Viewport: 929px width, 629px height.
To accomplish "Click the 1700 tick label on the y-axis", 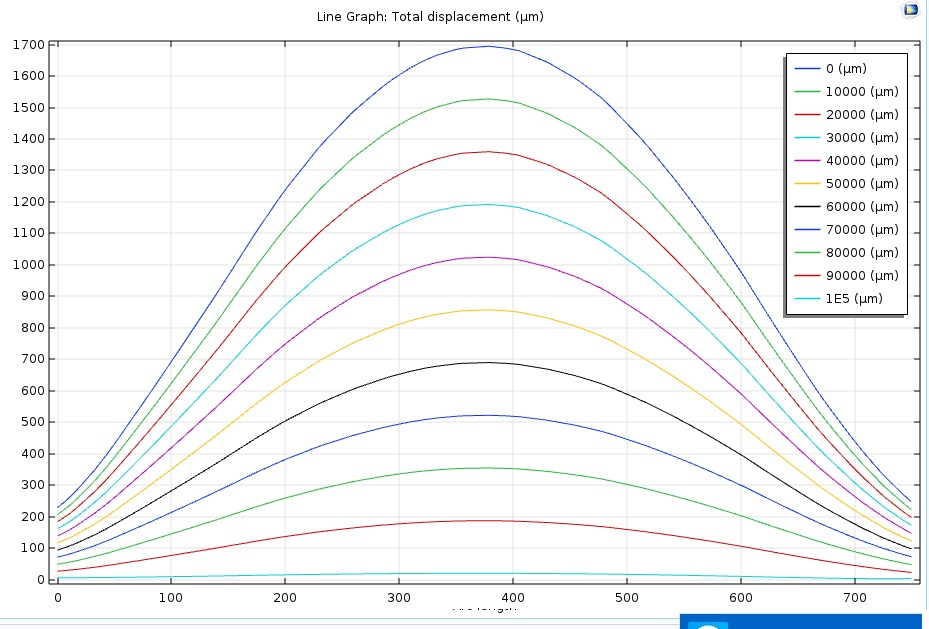I will coord(29,45).
